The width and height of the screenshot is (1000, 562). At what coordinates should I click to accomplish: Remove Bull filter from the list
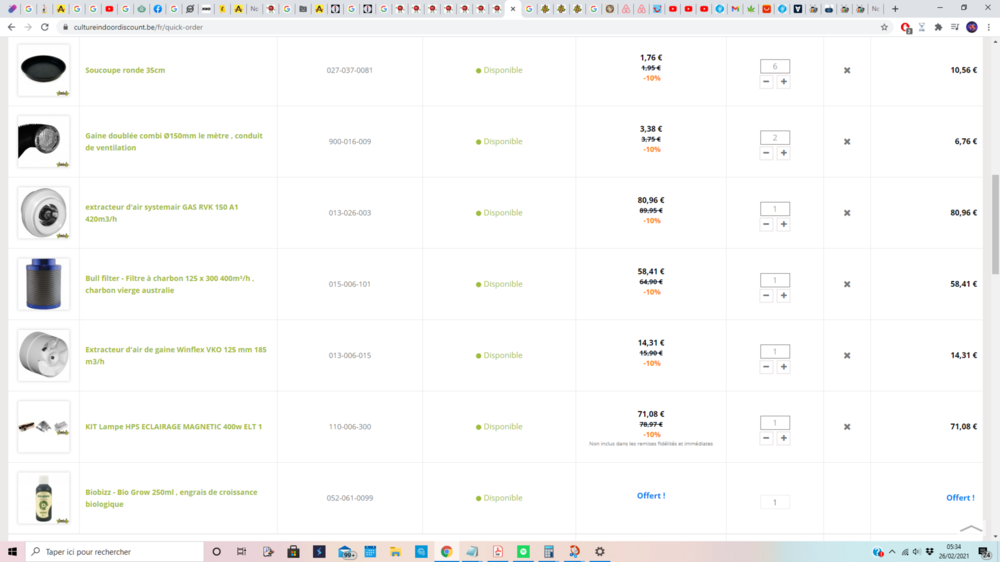click(847, 285)
